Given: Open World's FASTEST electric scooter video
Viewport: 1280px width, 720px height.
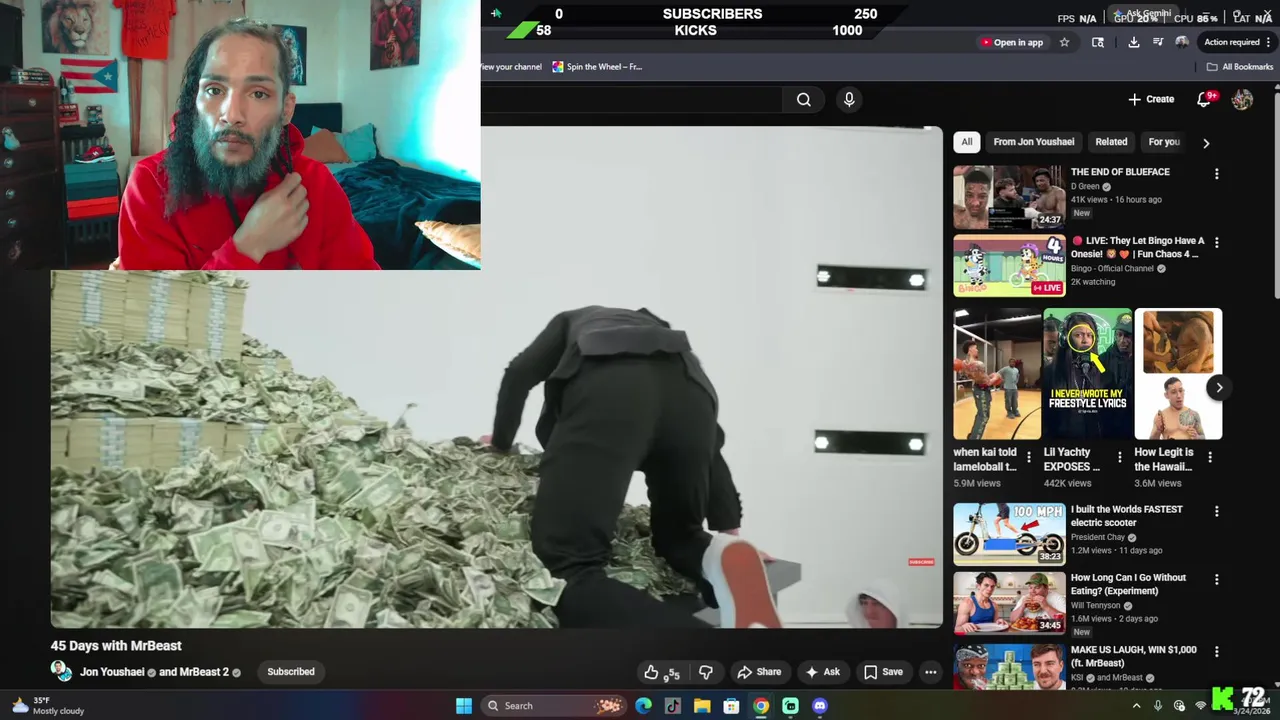Looking at the screenshot, I should tap(1009, 534).
